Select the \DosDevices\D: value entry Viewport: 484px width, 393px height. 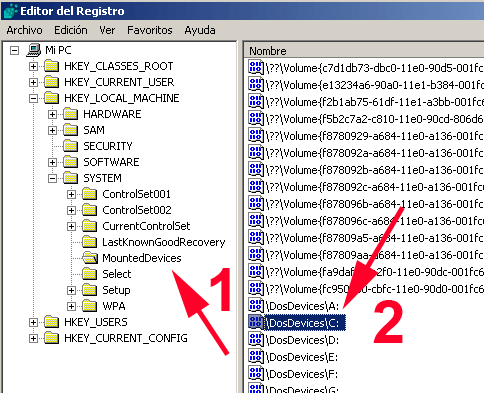click(303, 340)
